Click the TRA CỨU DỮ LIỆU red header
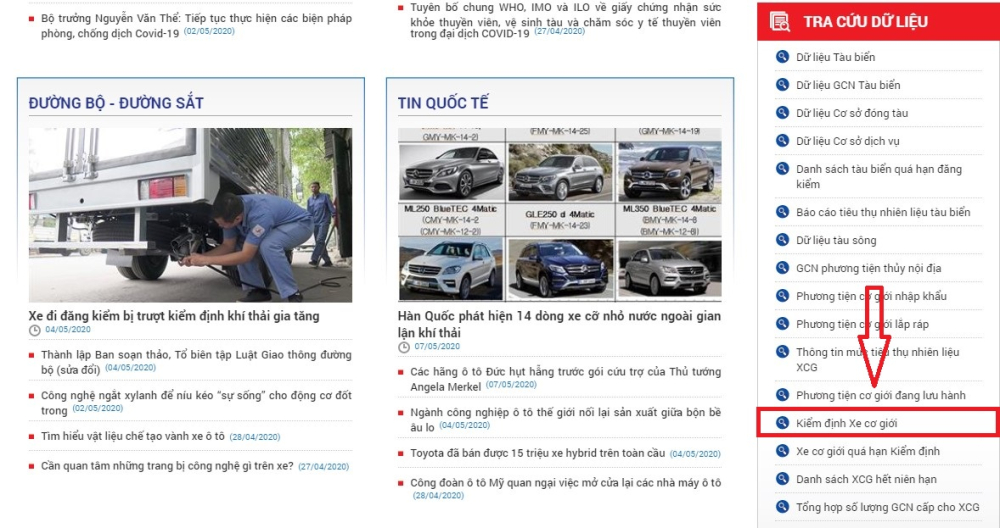The width and height of the screenshot is (1000, 528). click(x=878, y=22)
